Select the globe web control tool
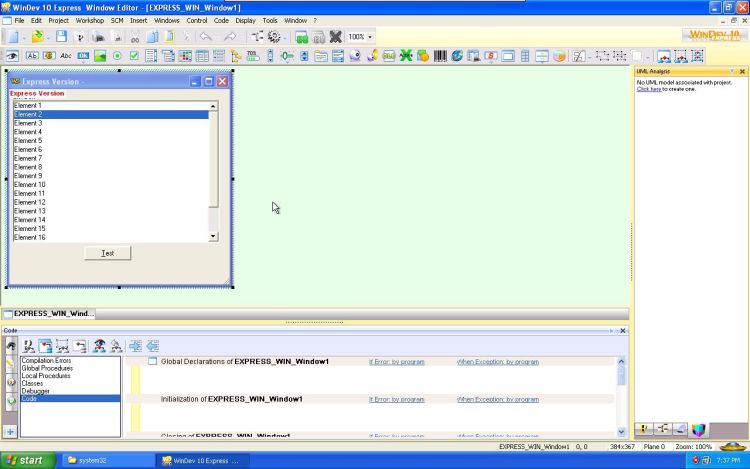This screenshot has width=750, height=469. click(x=457, y=56)
